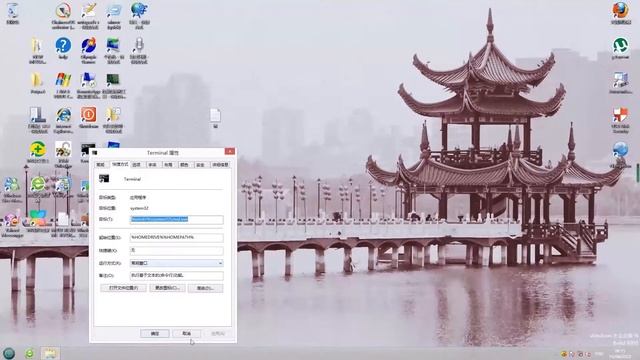The height and width of the screenshot is (360, 640).
Task: Select the red and white shield desktop icon
Action: (620, 115)
